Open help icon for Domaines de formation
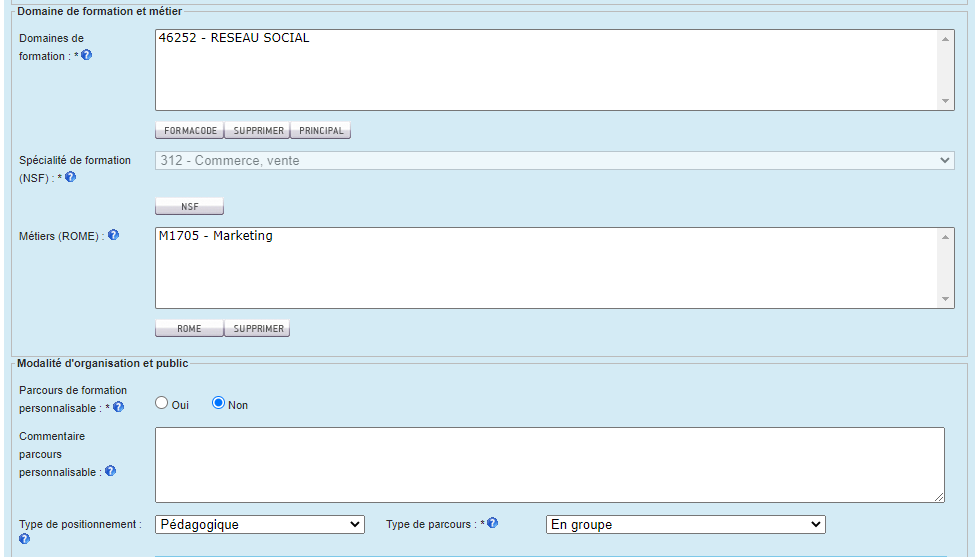The height and width of the screenshot is (557, 977). click(x=87, y=55)
